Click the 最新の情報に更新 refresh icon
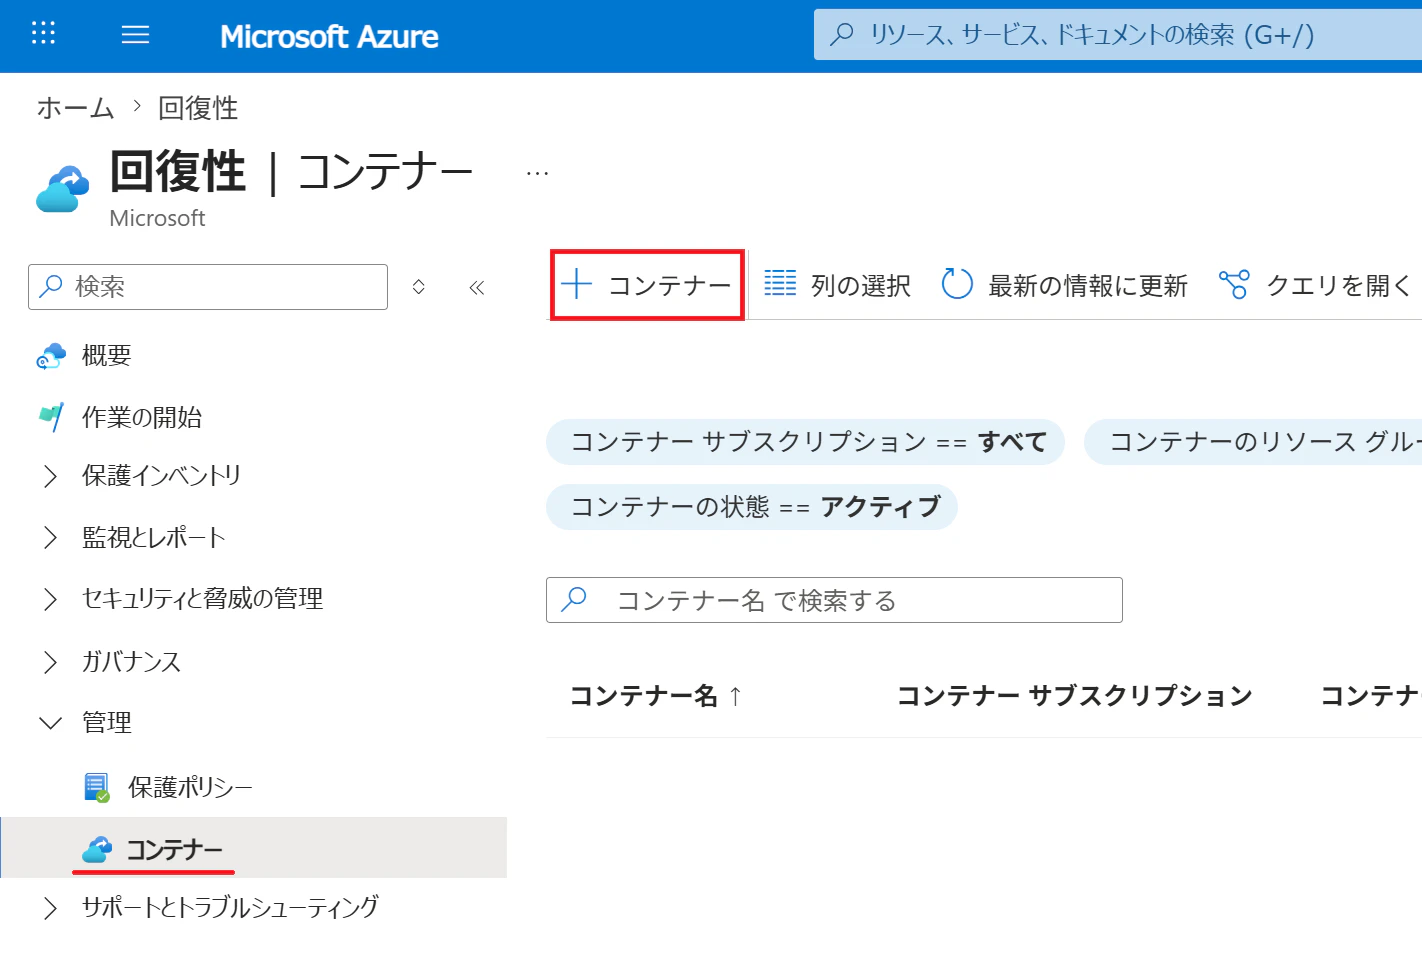 click(957, 284)
